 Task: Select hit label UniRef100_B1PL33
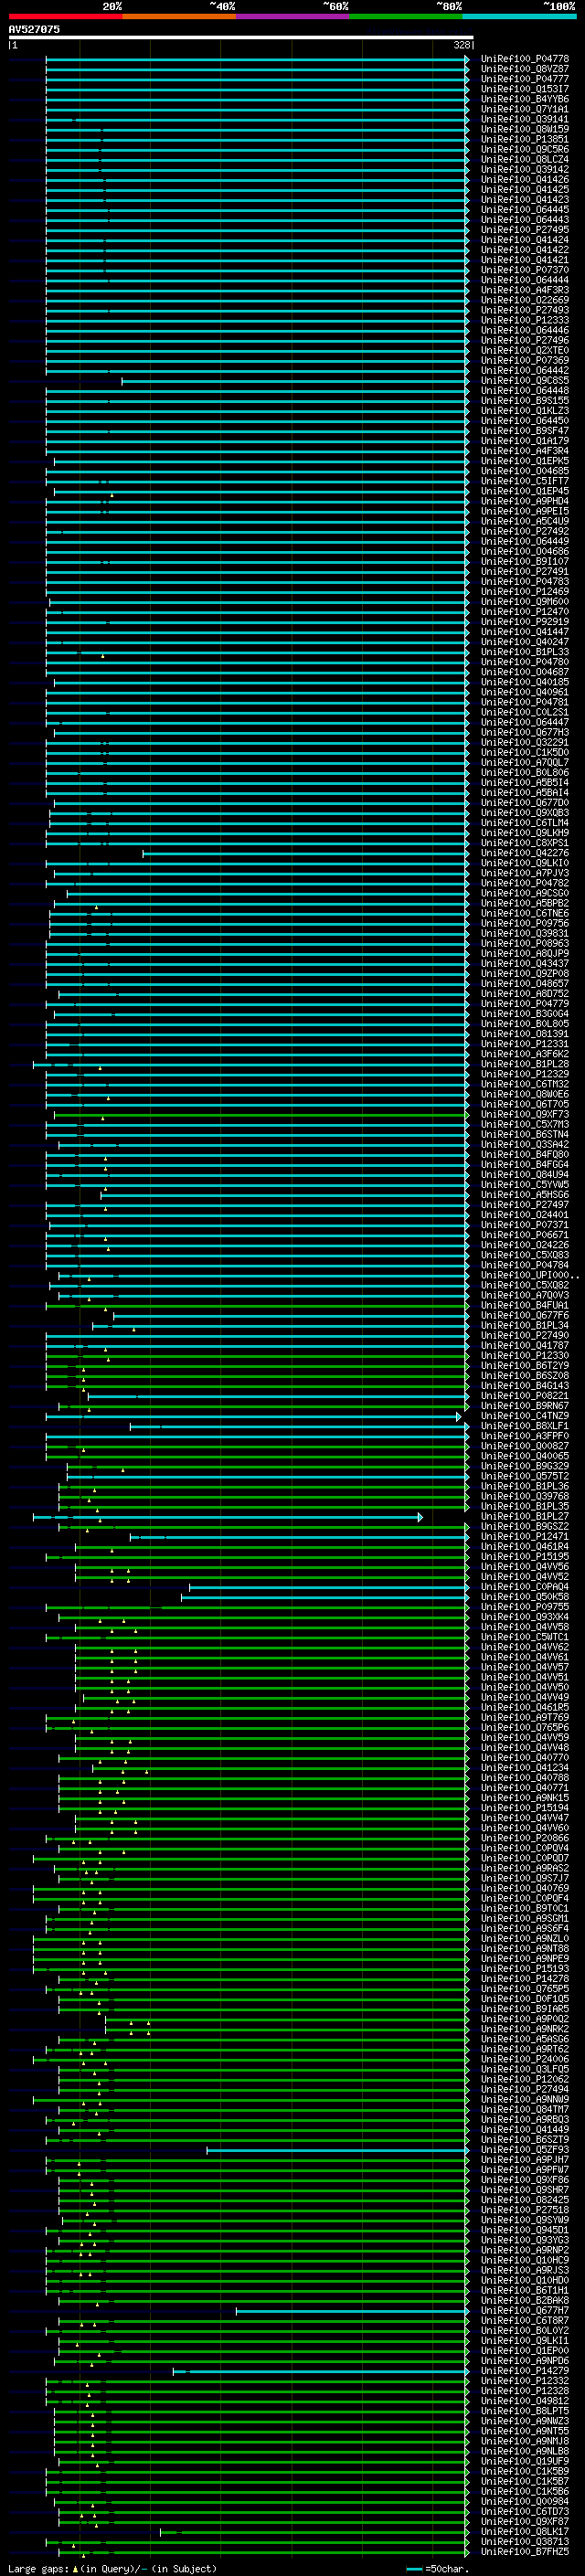pyautogui.click(x=524, y=652)
